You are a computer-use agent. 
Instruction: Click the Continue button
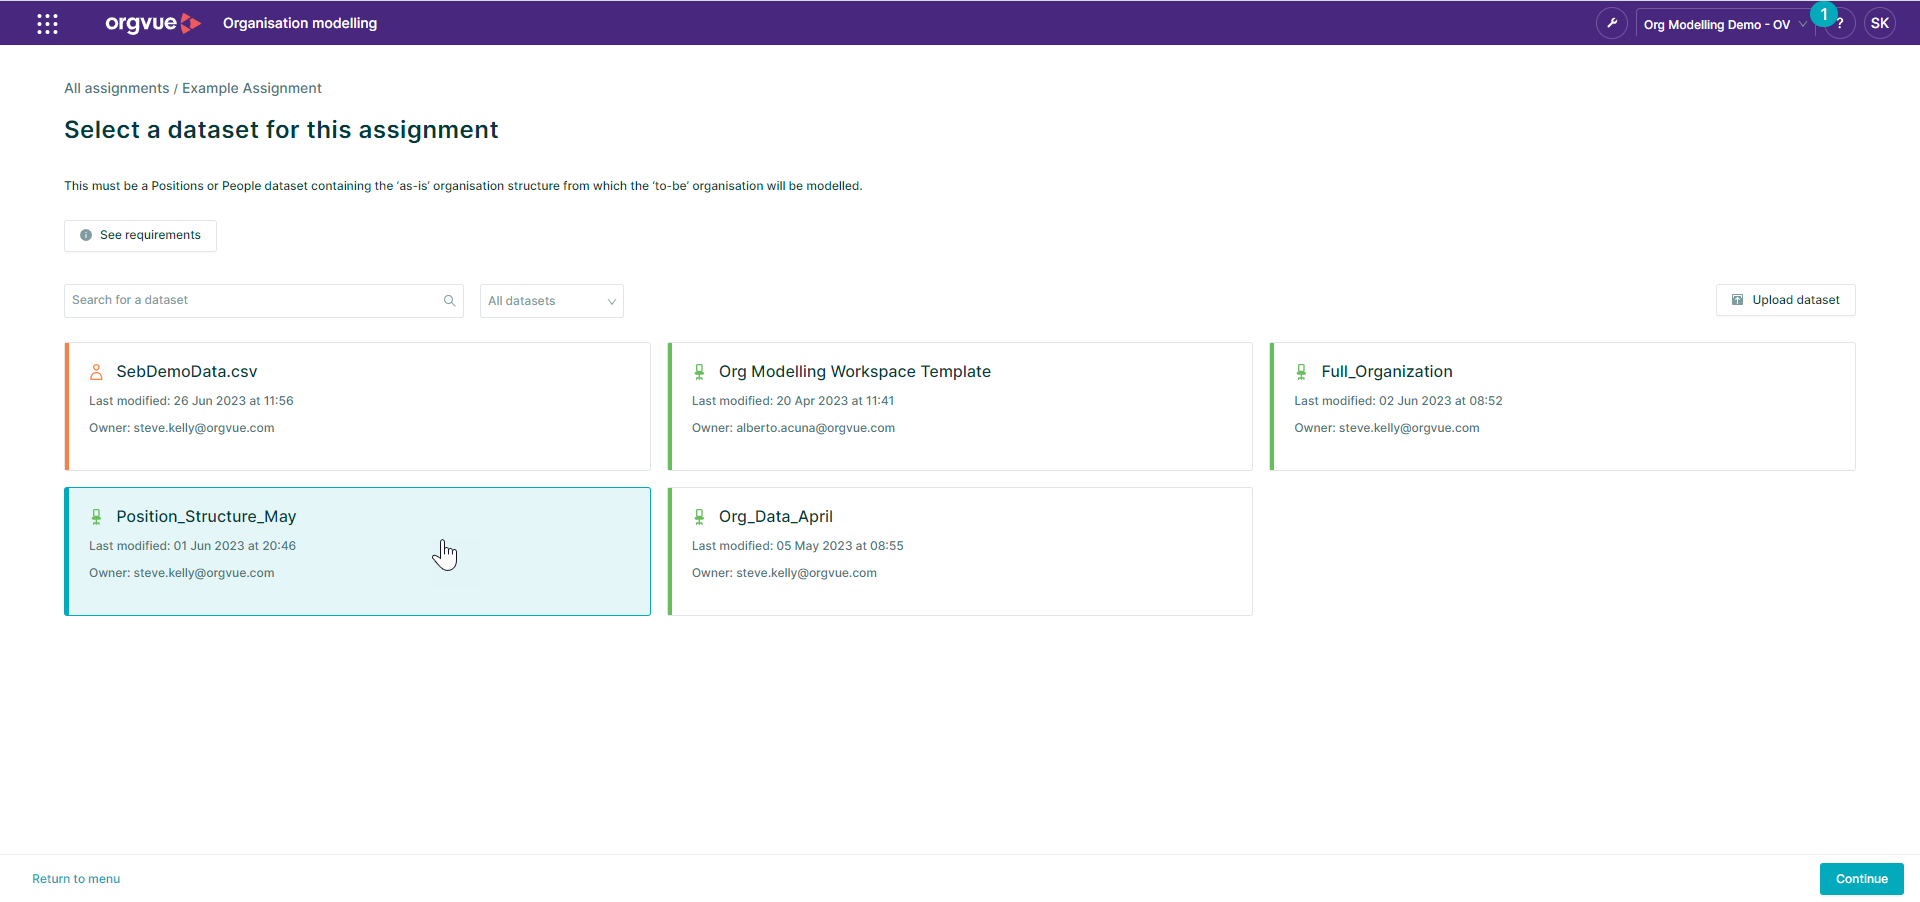pyautogui.click(x=1861, y=879)
